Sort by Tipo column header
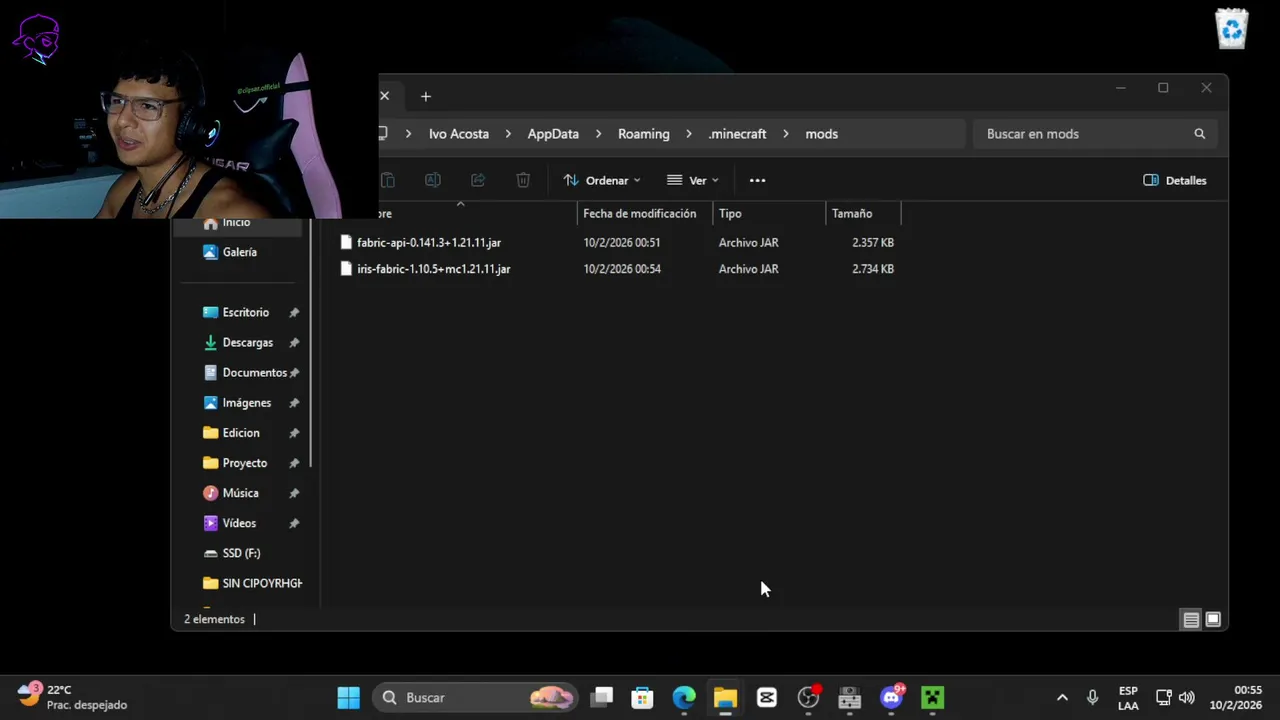The width and height of the screenshot is (1280, 720). [769, 213]
